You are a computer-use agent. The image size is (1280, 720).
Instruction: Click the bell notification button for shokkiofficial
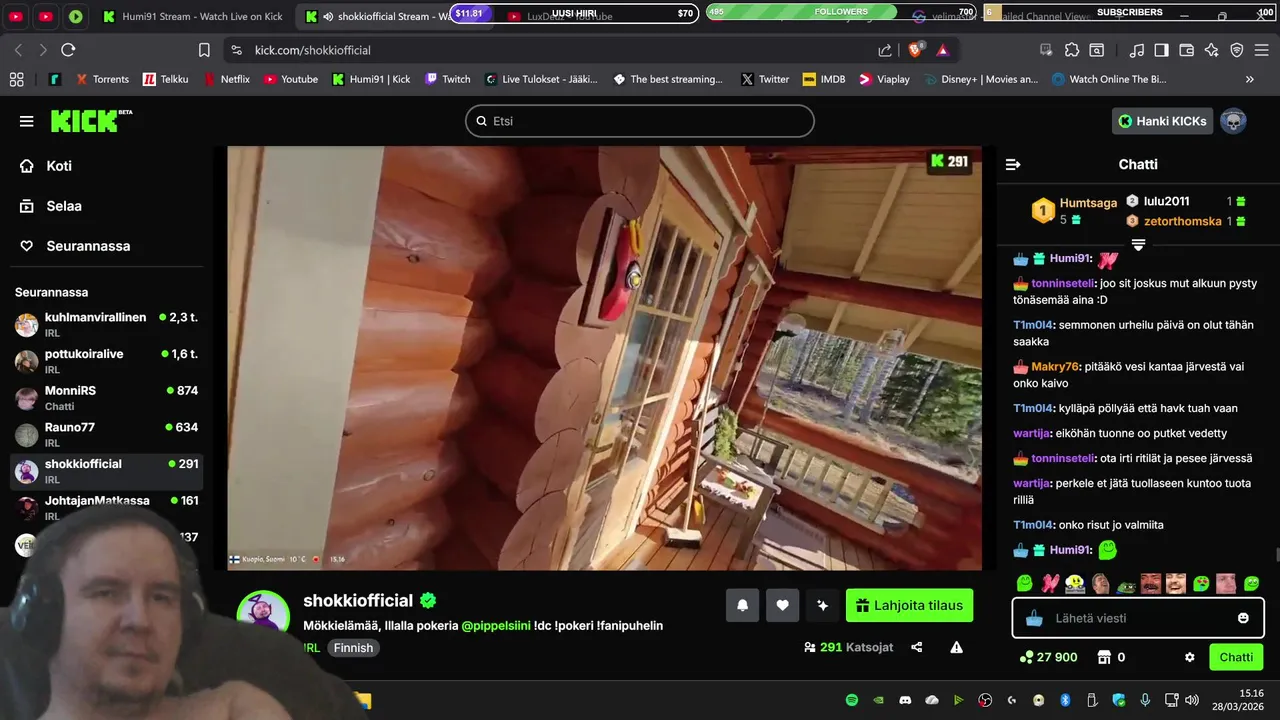[x=742, y=605]
